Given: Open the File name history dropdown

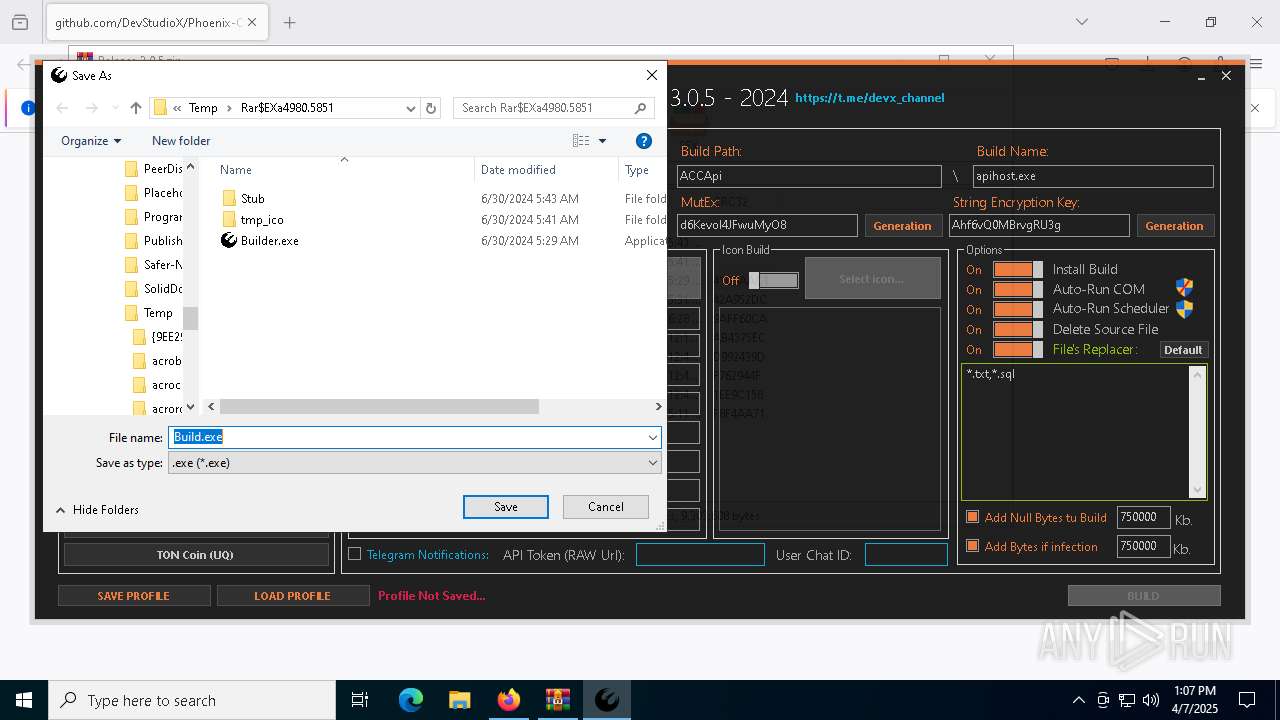Looking at the screenshot, I should tap(653, 437).
